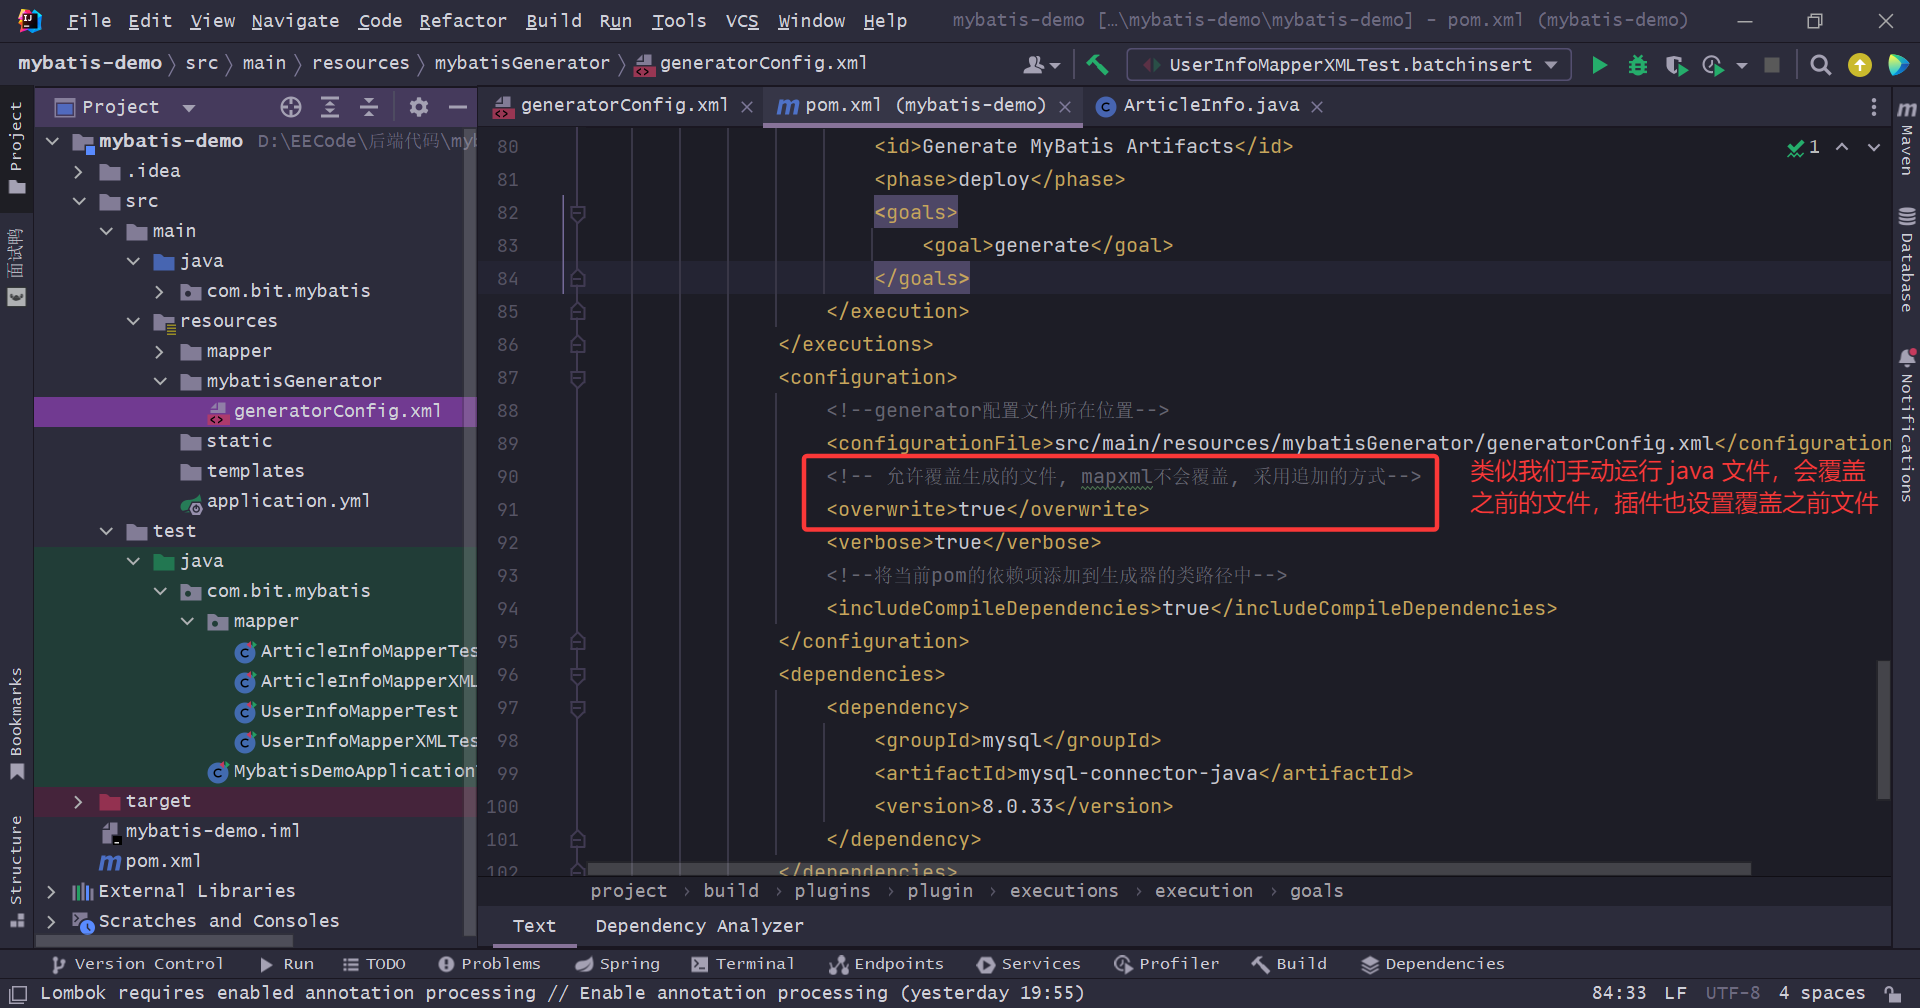
Task: Click the 84:33 caret position indicator
Action: pos(1619,993)
